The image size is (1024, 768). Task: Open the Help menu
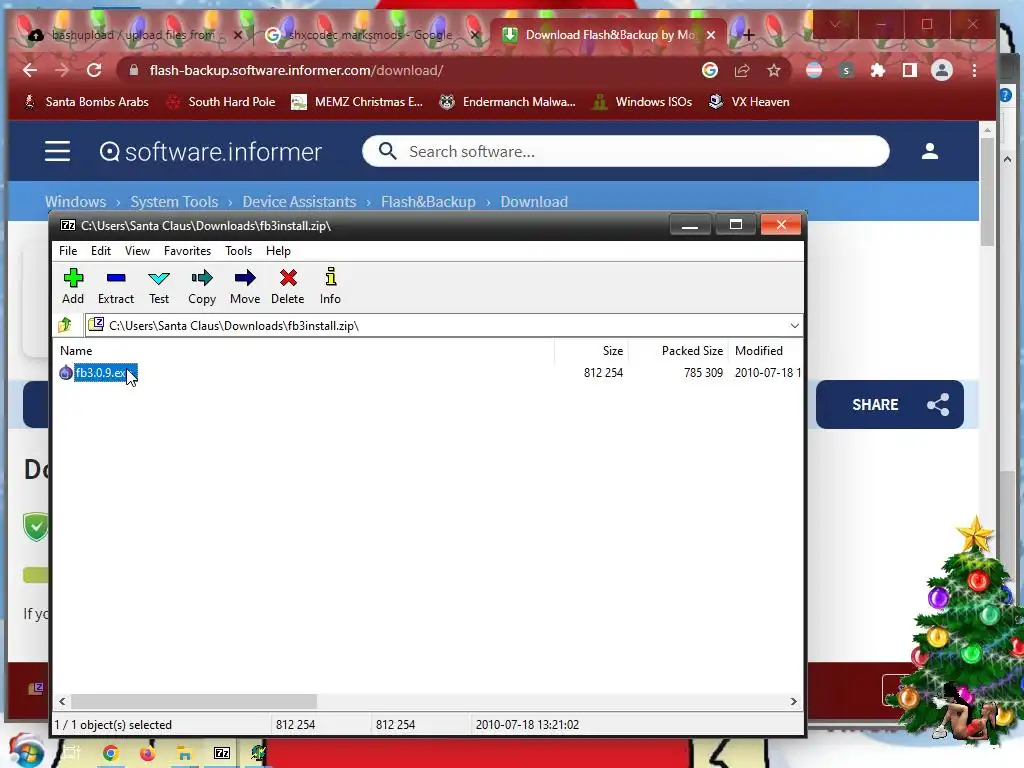pyautogui.click(x=278, y=251)
